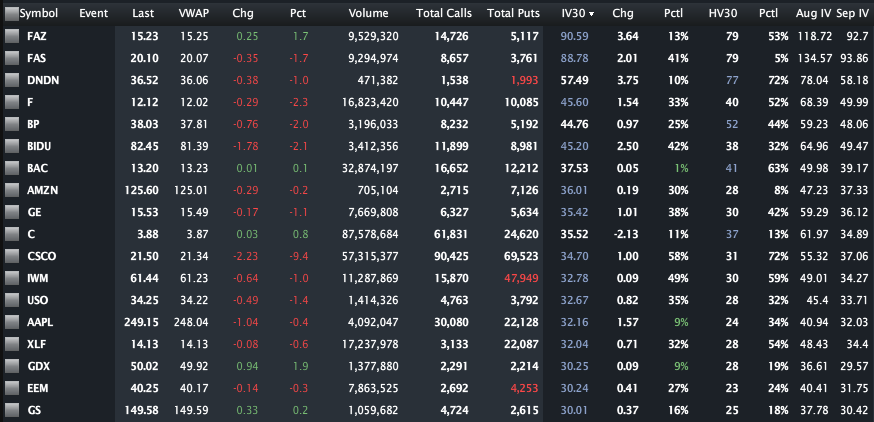Open the BIDU ticker symbol

tap(40, 146)
